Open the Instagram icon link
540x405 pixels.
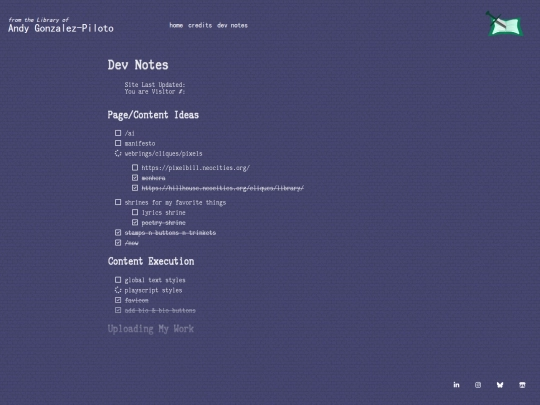[x=478, y=385]
